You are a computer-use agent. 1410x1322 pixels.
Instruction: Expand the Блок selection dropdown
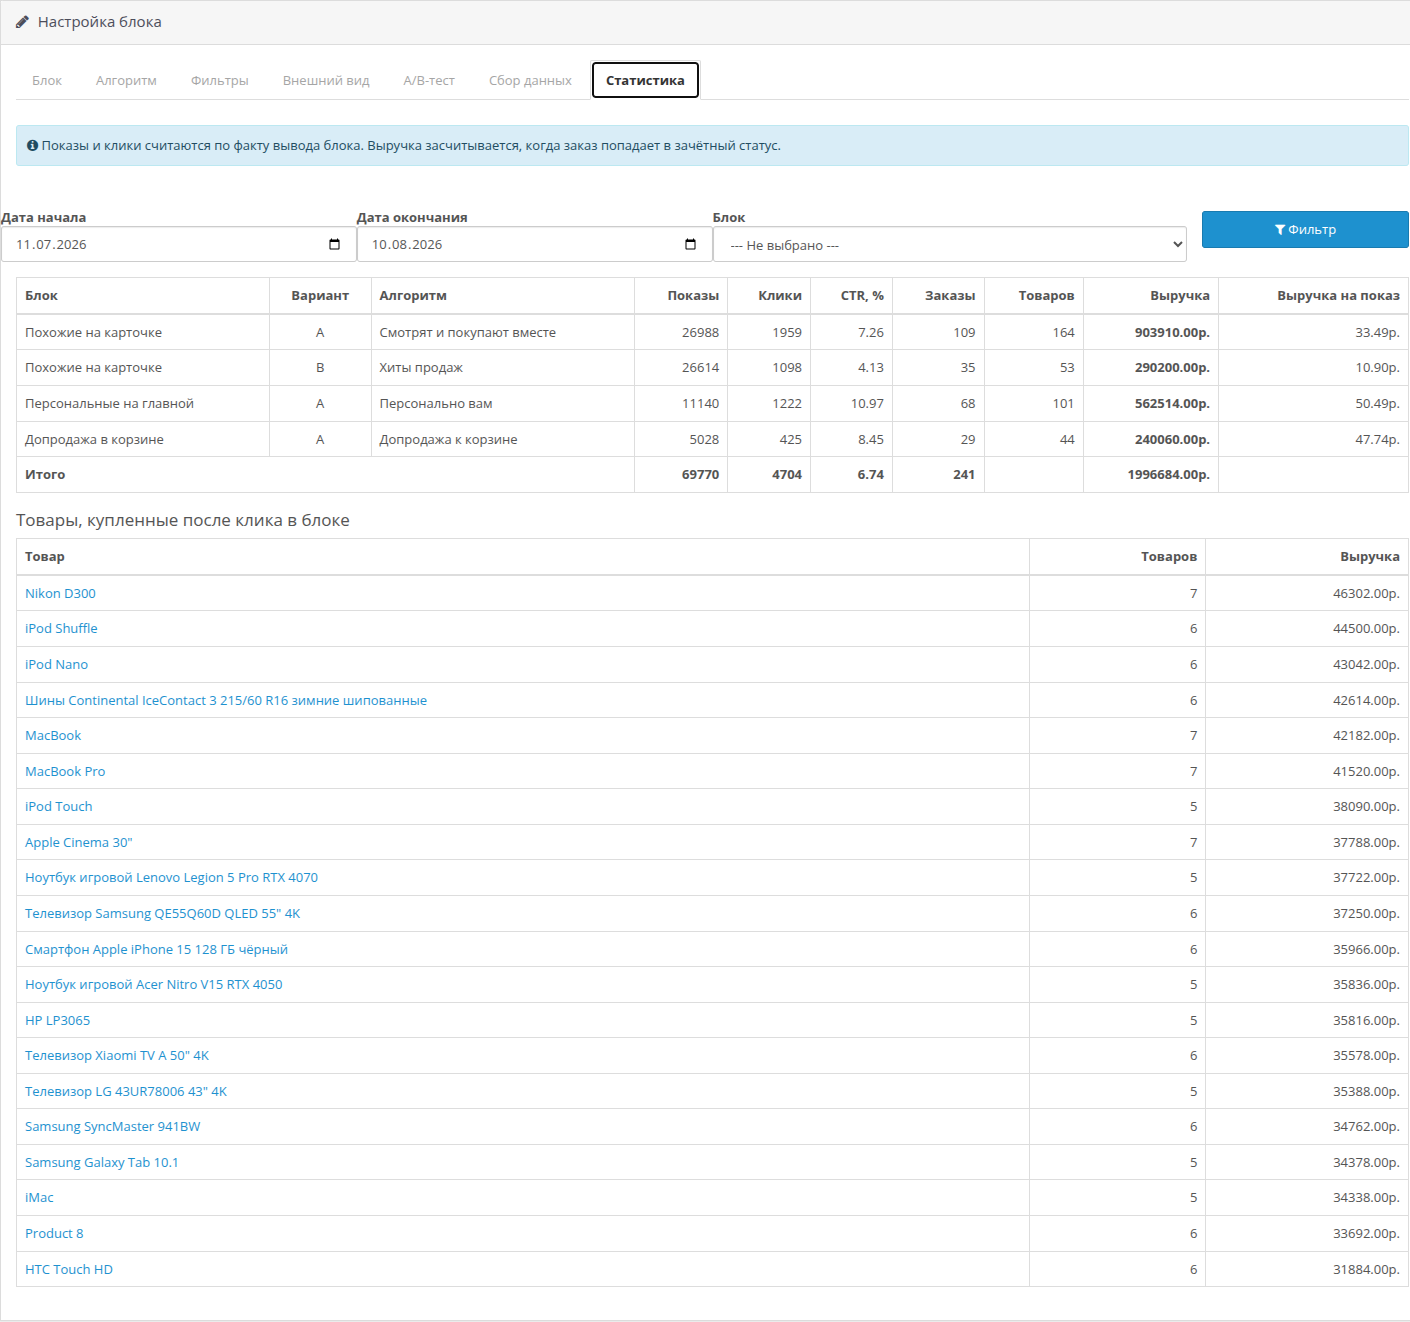point(950,245)
